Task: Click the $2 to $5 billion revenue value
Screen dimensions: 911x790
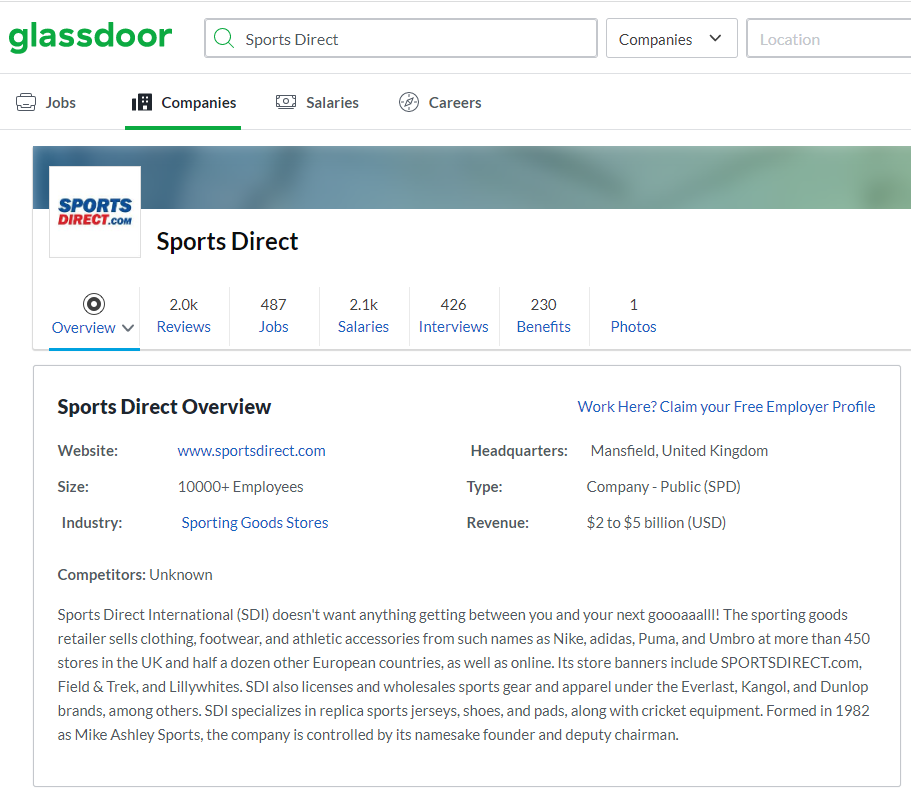Action: [x=657, y=523]
